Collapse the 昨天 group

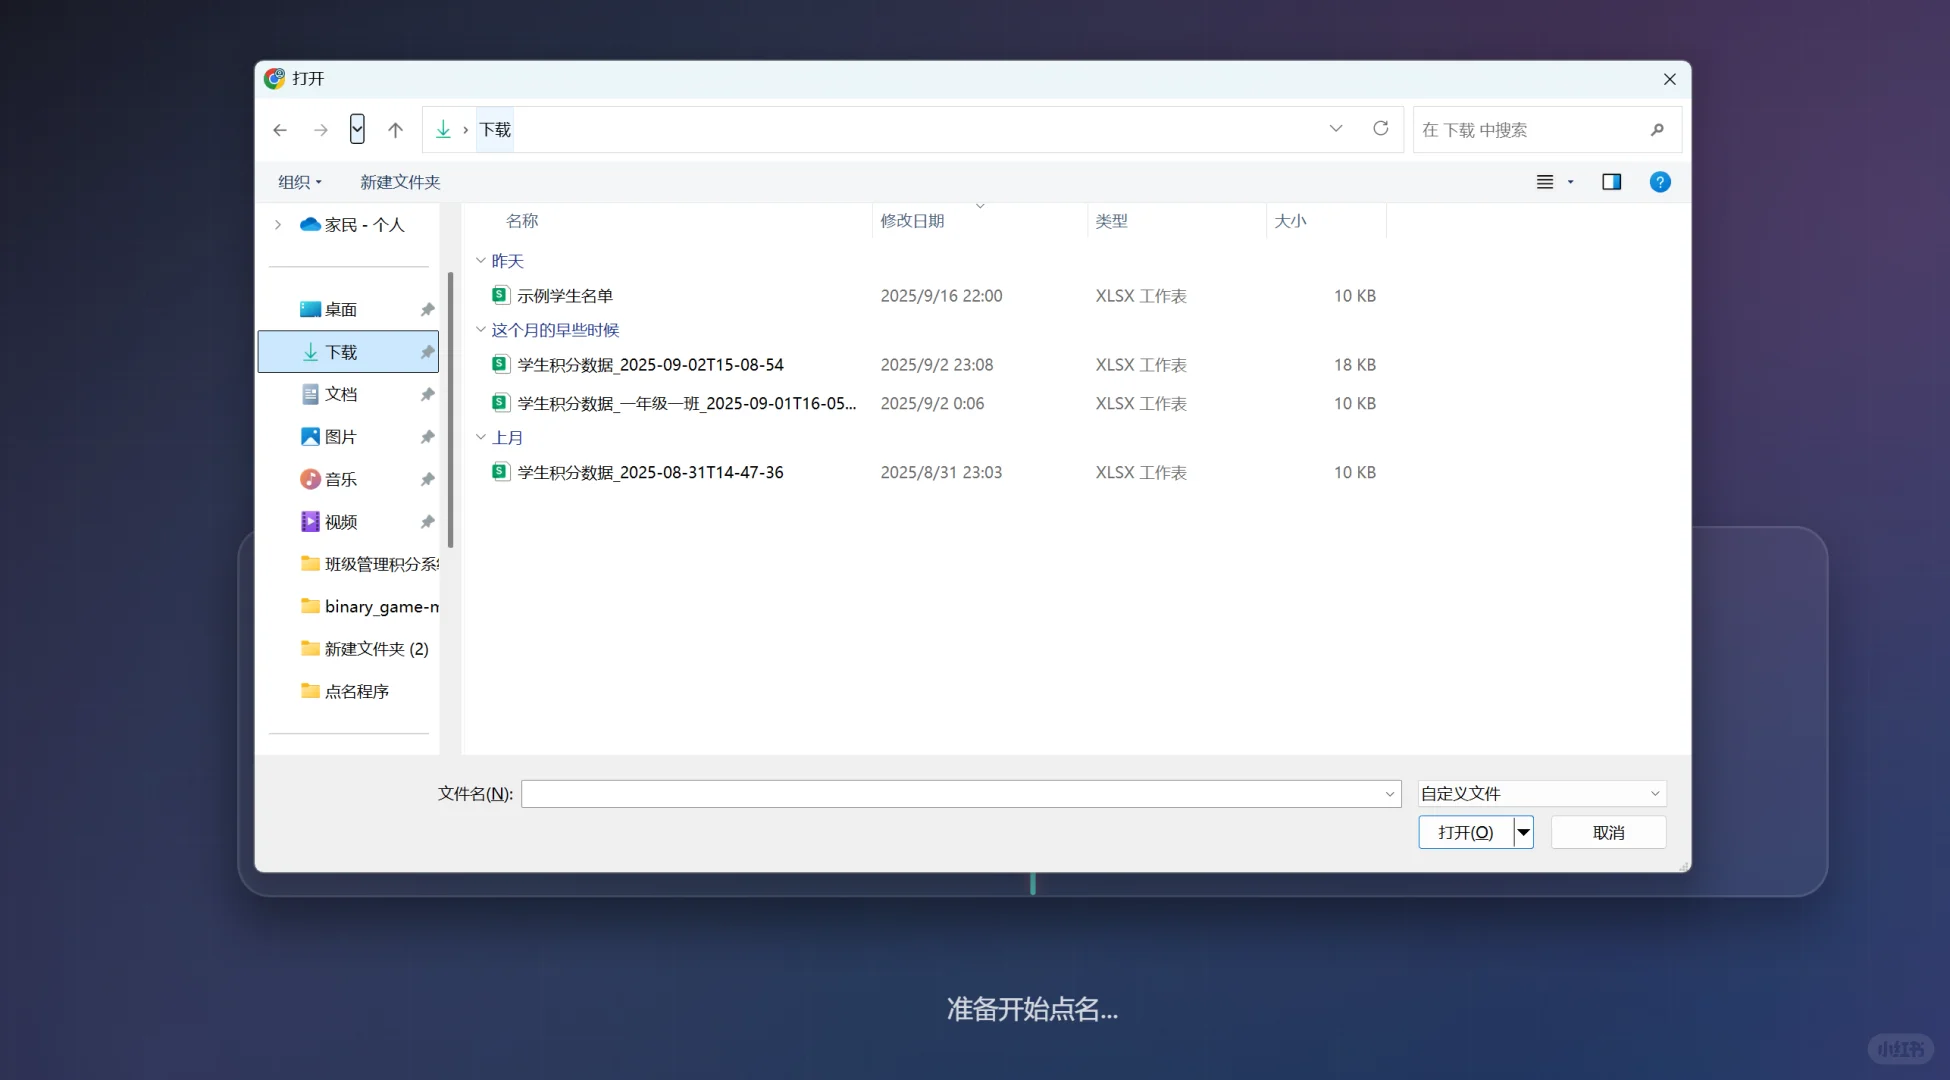(481, 261)
